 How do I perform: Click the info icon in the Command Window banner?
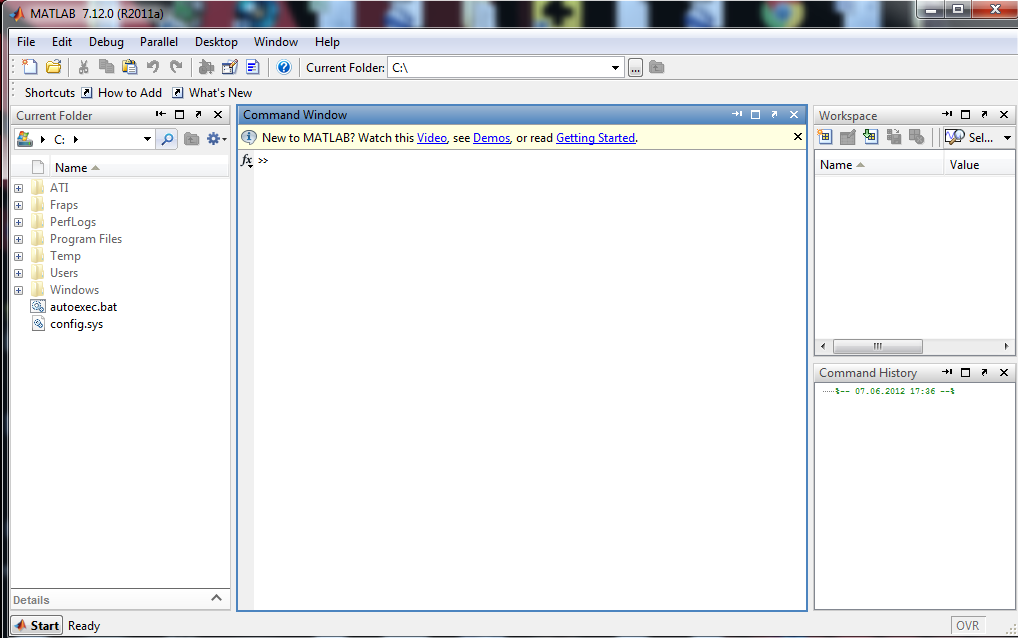249,137
